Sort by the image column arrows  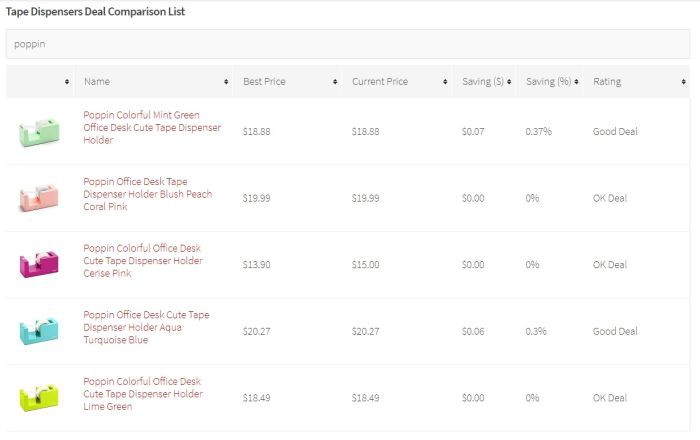[x=67, y=82]
